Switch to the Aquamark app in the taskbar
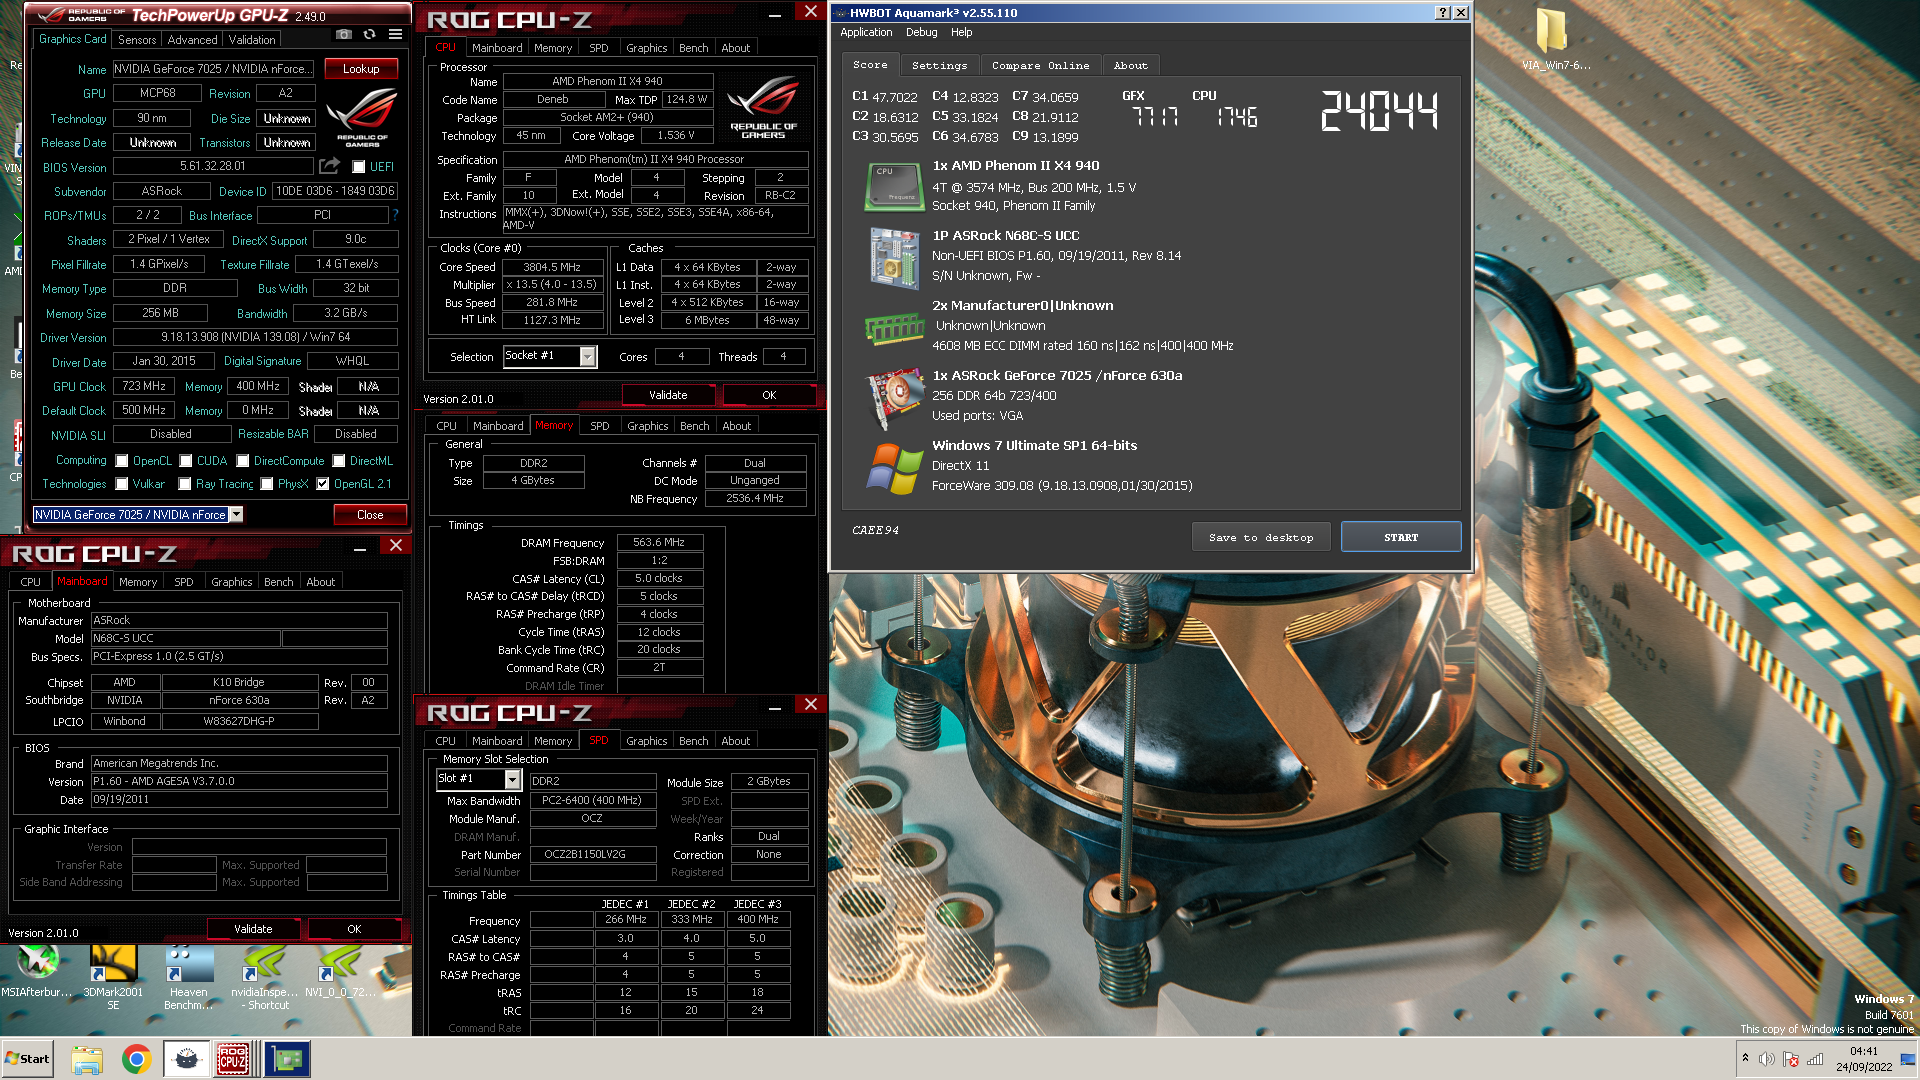Screen dimensions: 1920x1080 (x=186, y=1059)
